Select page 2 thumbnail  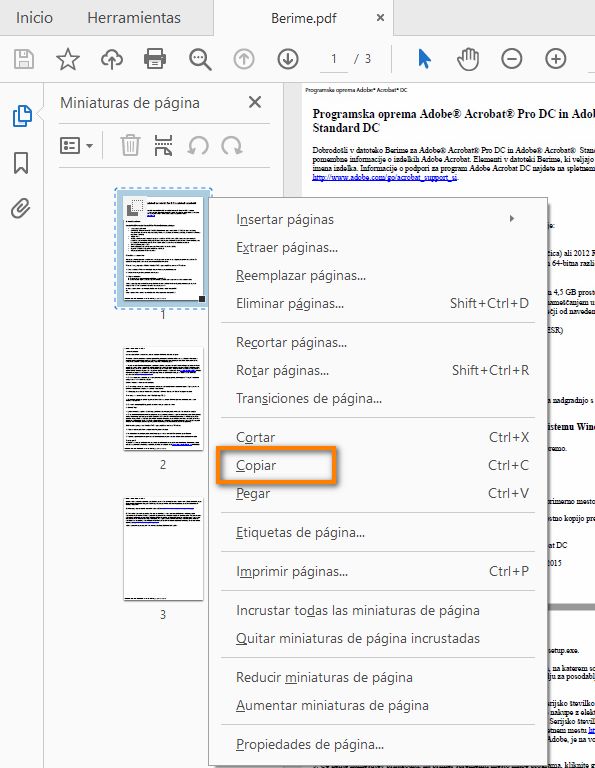pyautogui.click(x=163, y=398)
